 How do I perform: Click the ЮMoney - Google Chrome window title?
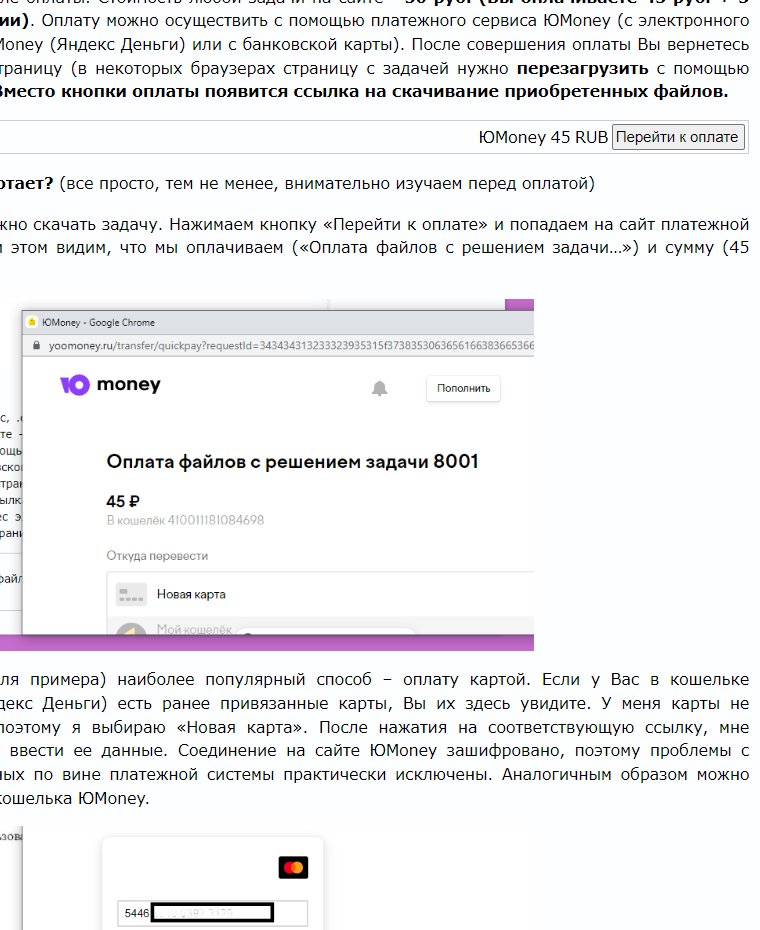pyautogui.click(x=98, y=322)
